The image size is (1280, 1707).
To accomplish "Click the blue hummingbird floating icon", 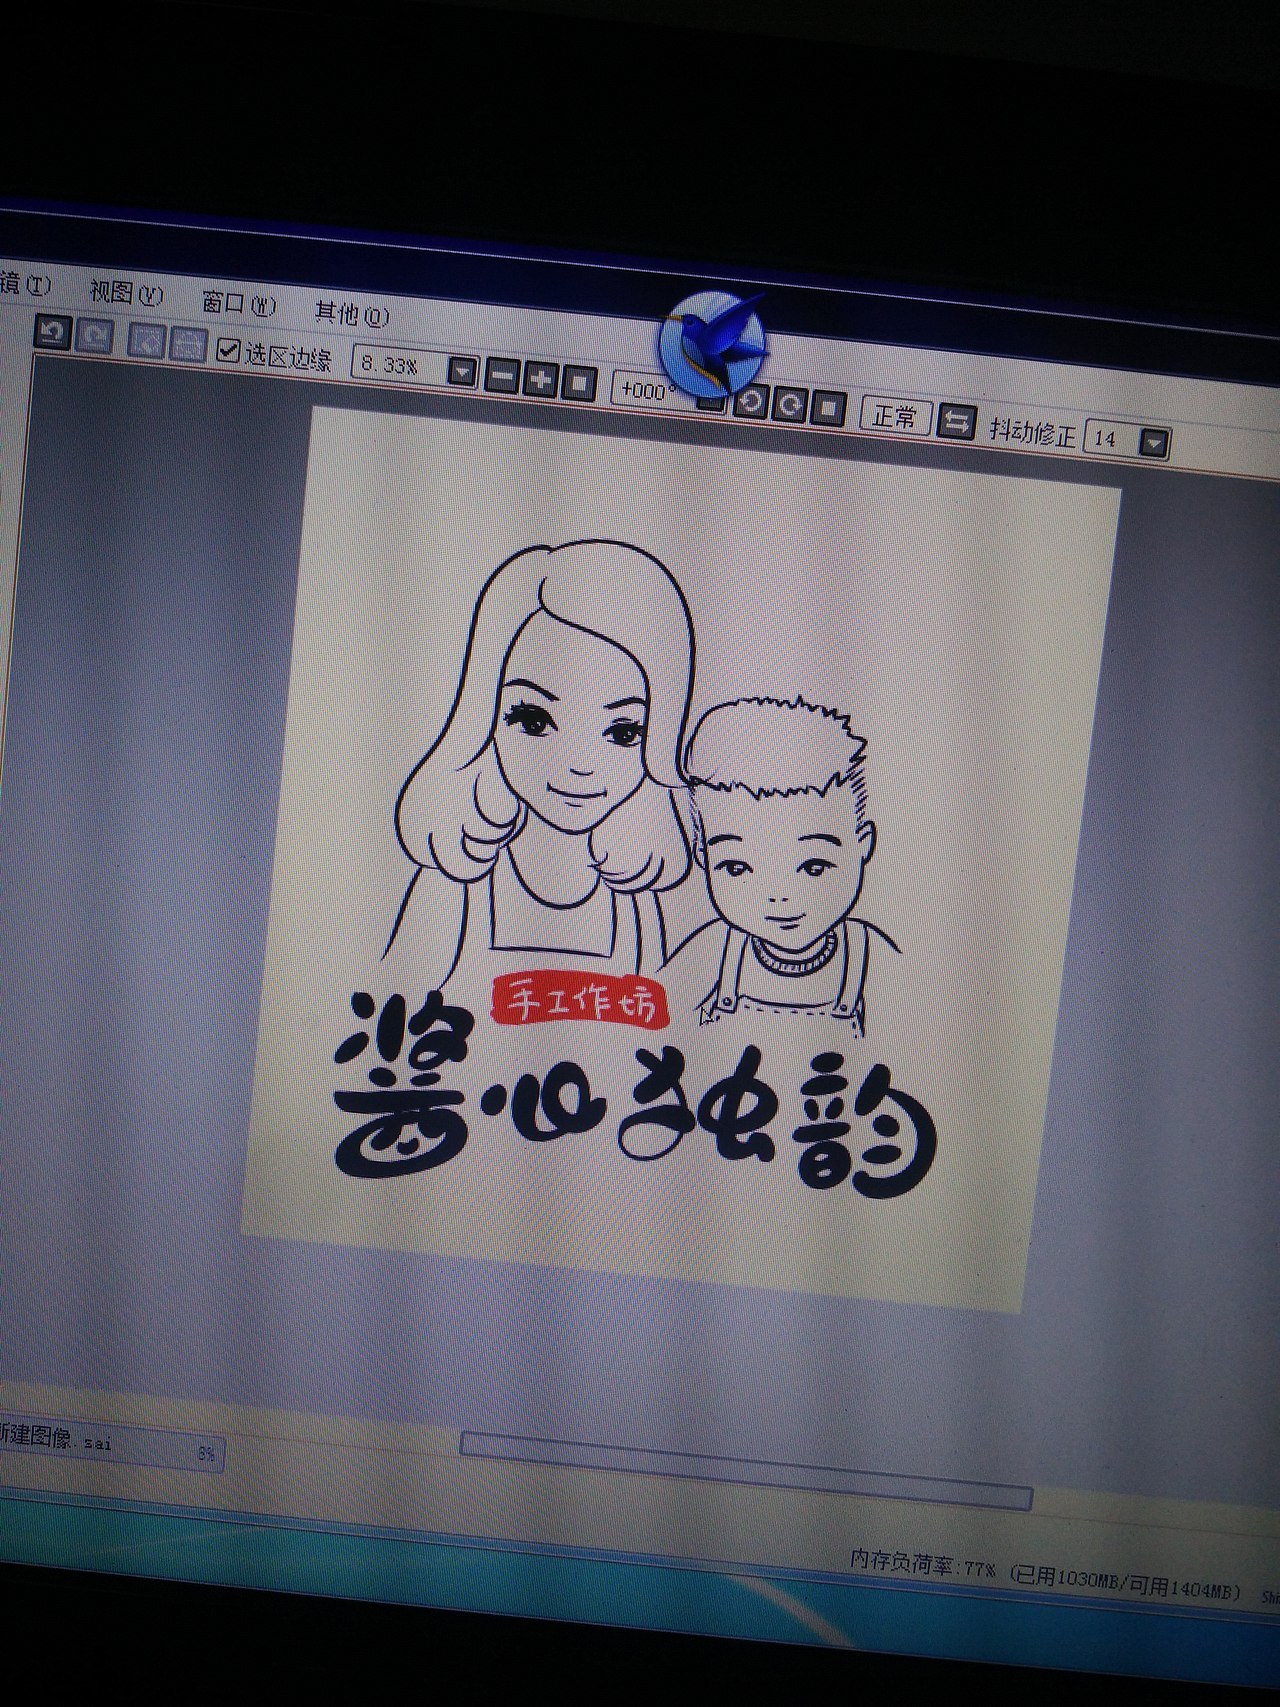I will (x=712, y=343).
